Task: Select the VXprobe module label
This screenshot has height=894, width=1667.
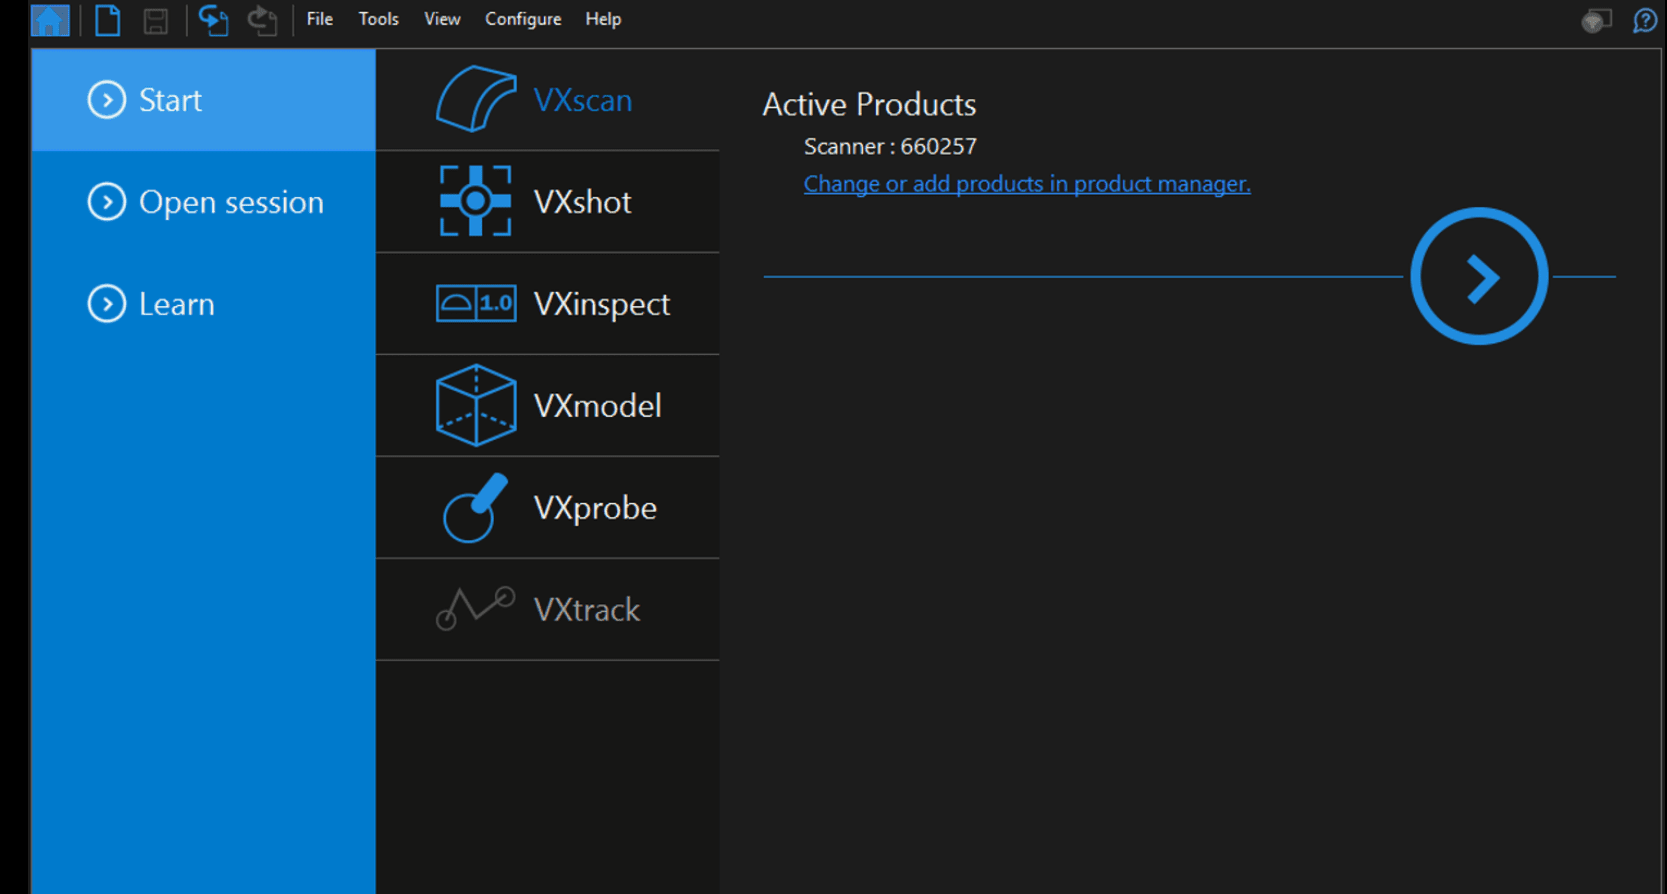Action: [x=595, y=508]
